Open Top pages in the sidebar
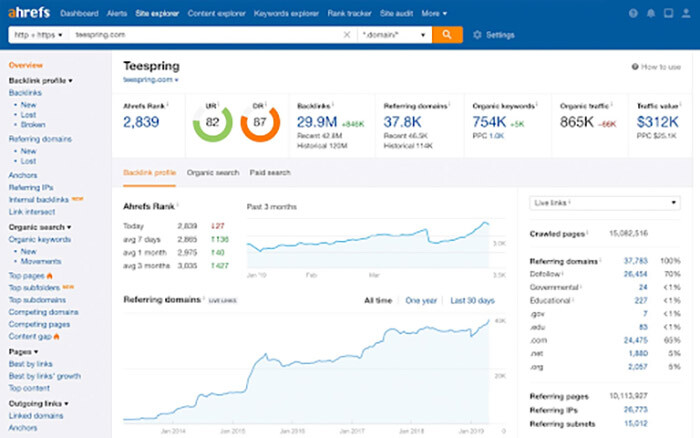The image size is (700, 438). point(27,275)
